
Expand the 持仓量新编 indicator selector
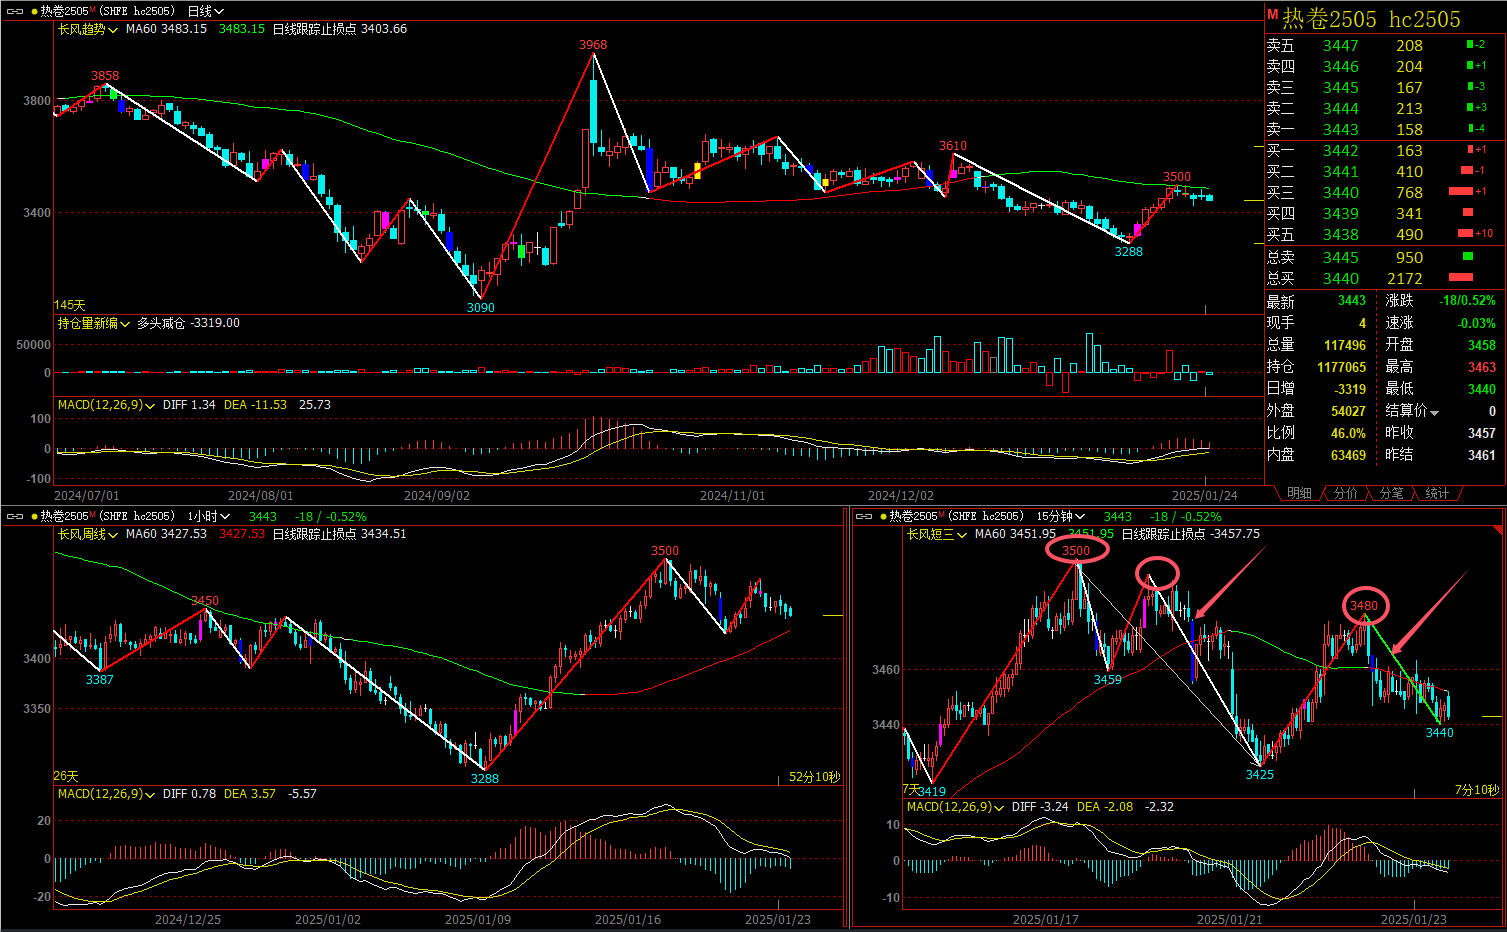(x=94, y=323)
